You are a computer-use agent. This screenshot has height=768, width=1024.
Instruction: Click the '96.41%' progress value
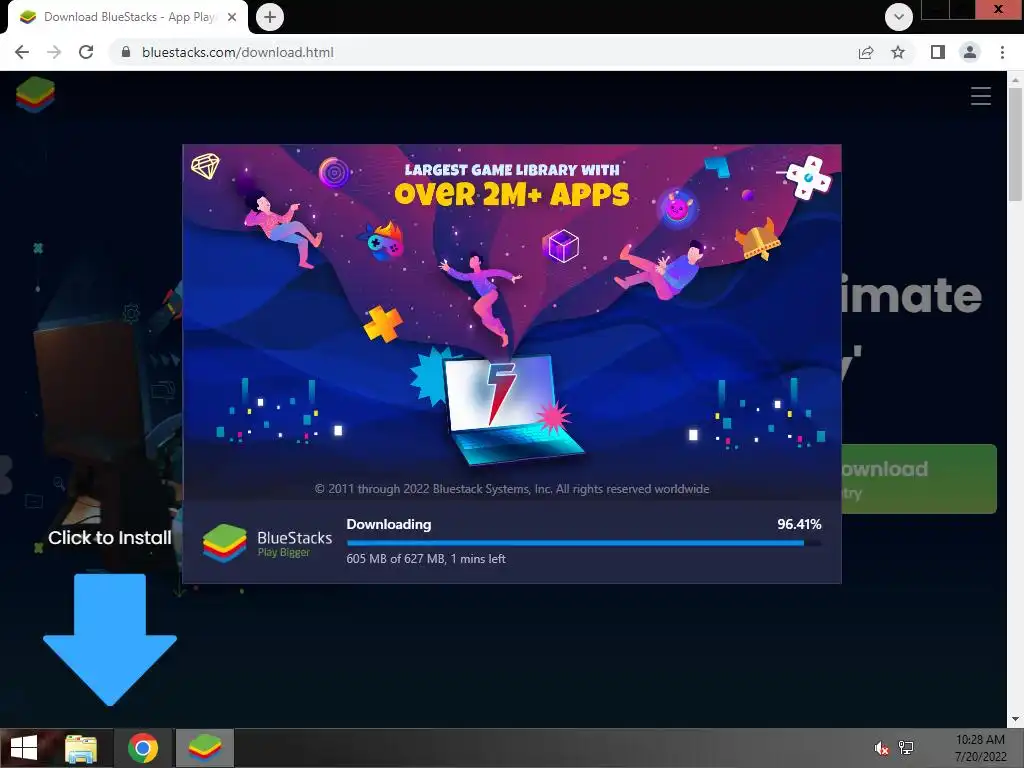799,524
